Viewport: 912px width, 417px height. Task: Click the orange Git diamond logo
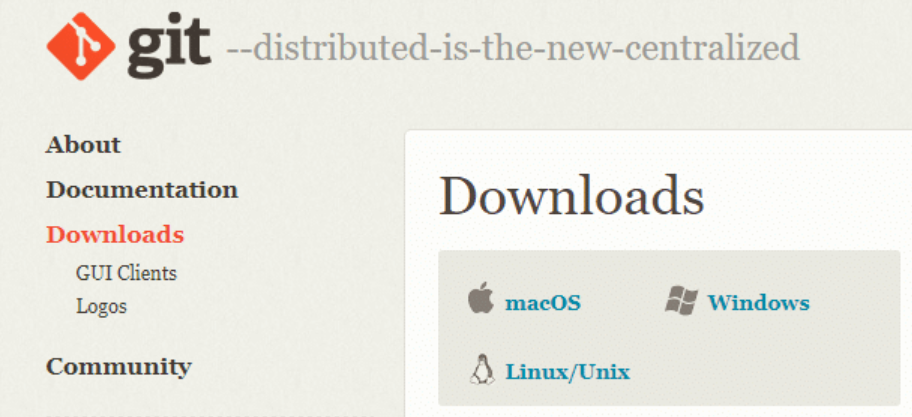[81, 45]
